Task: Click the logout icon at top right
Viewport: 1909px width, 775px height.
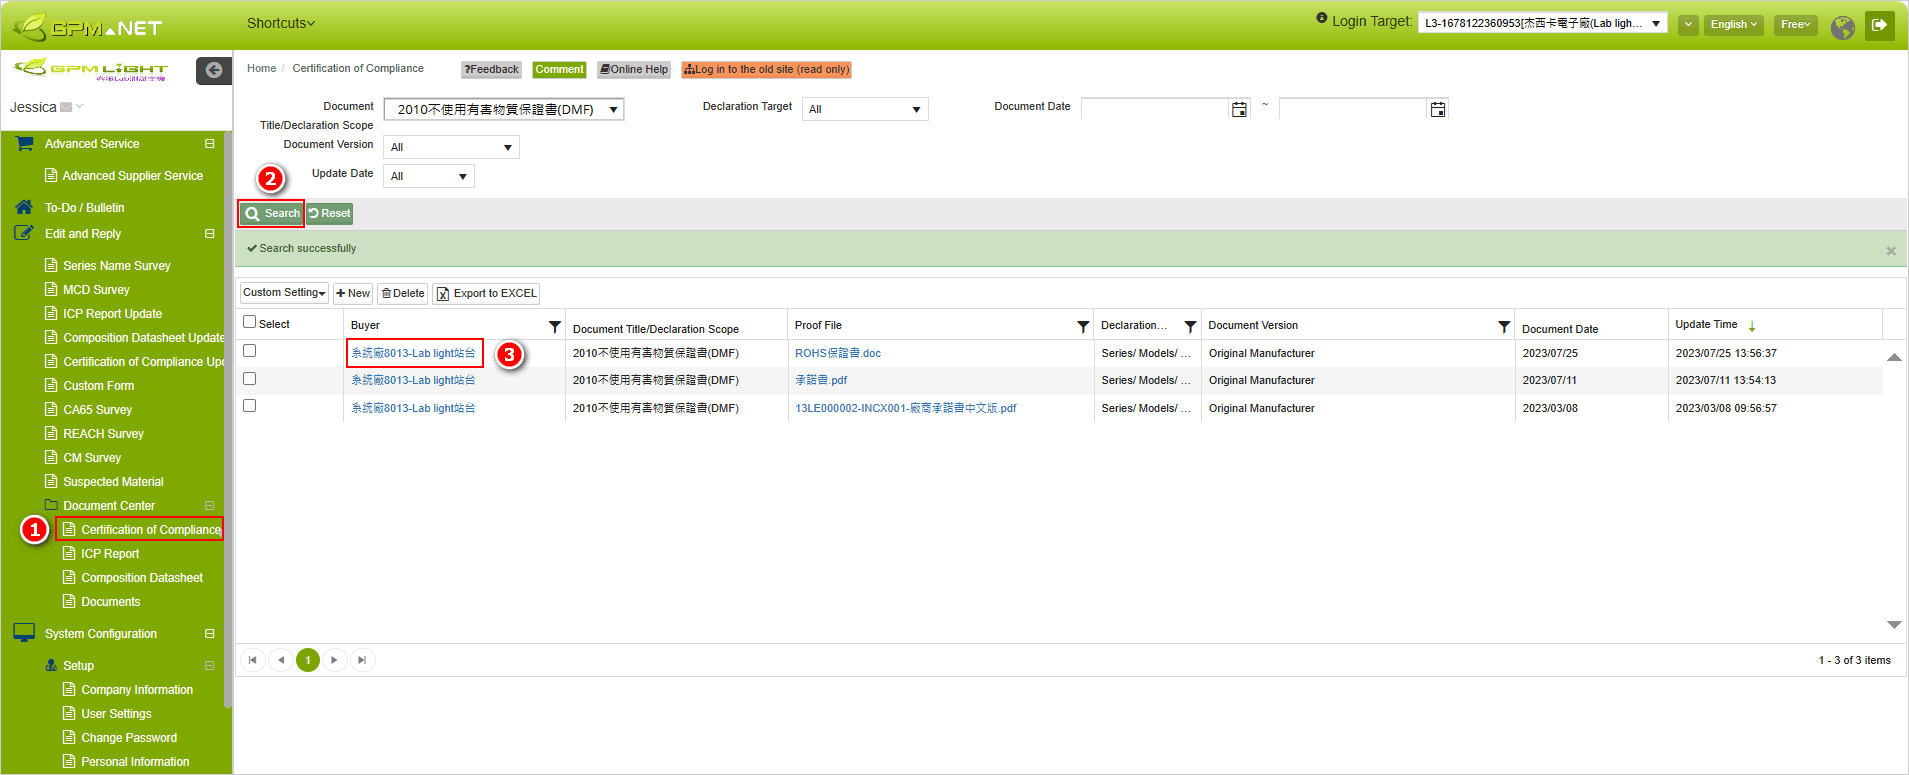Action: click(1879, 25)
